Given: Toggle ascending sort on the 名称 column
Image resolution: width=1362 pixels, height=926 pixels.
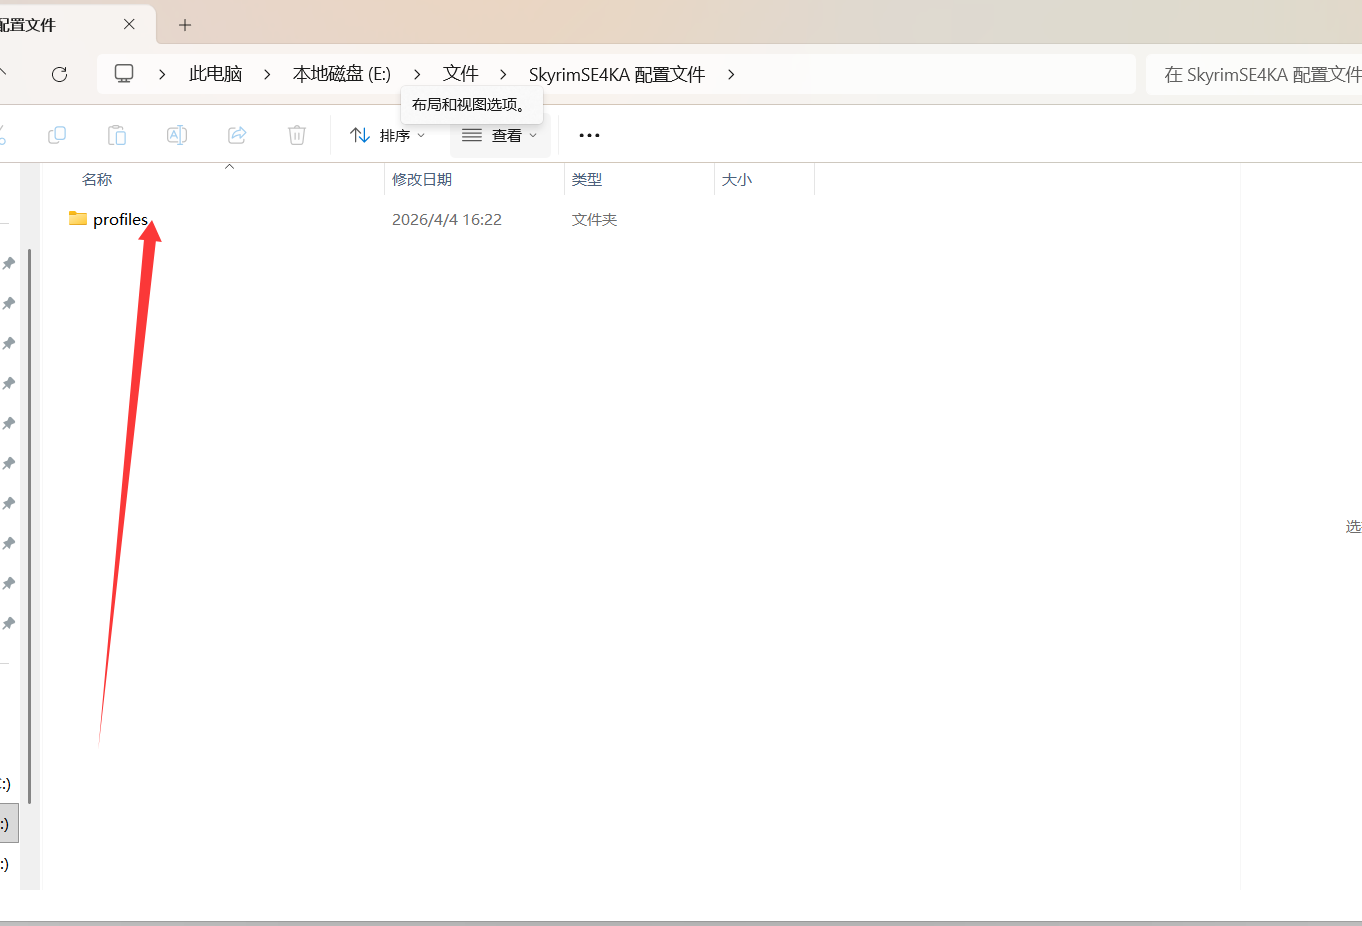Looking at the screenshot, I should (x=97, y=179).
